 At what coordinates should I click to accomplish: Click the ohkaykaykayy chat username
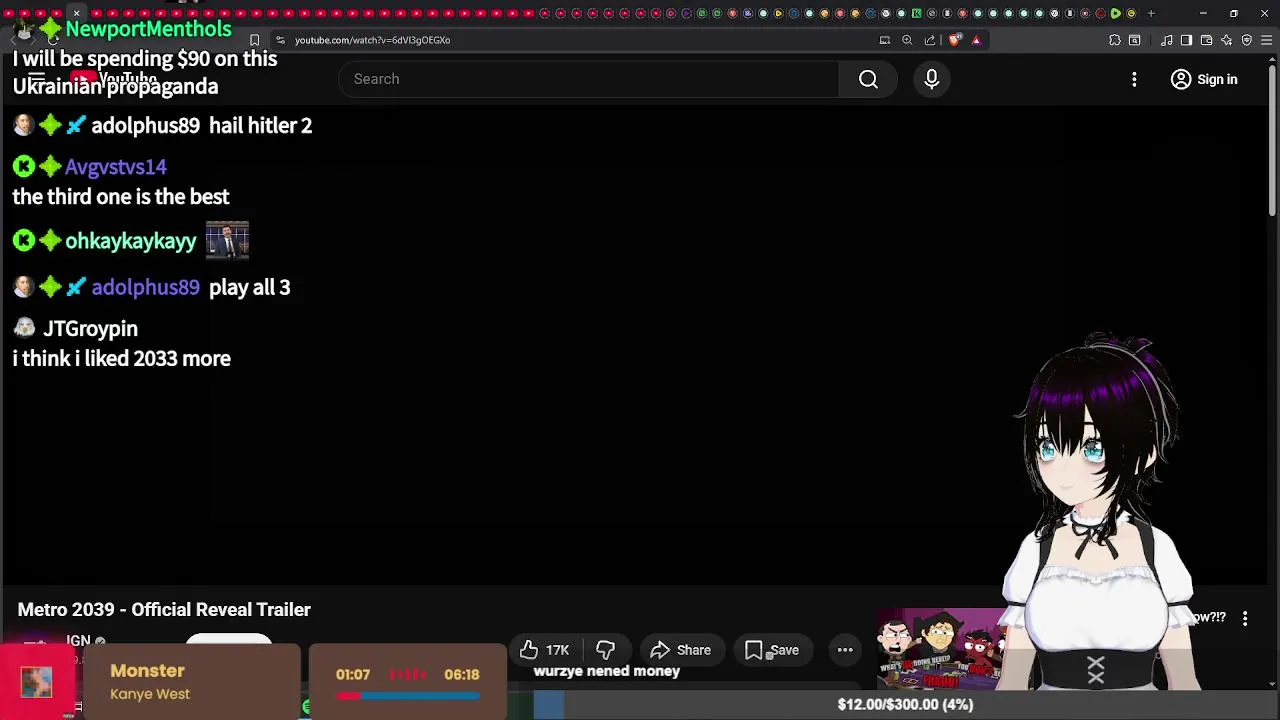point(131,241)
